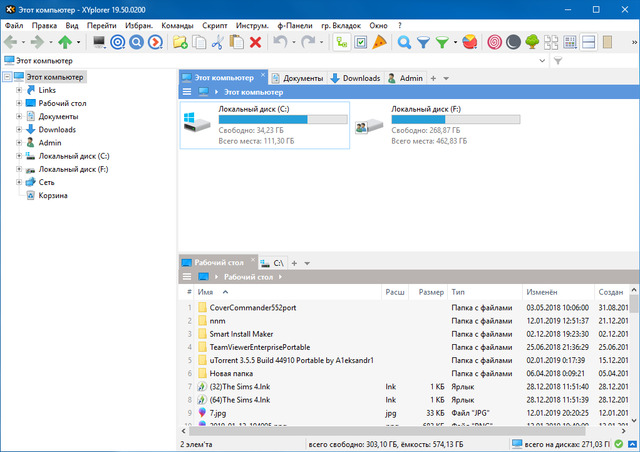The width and height of the screenshot is (640, 452).
Task: Click the green Up folder arrow
Action: 64,42
